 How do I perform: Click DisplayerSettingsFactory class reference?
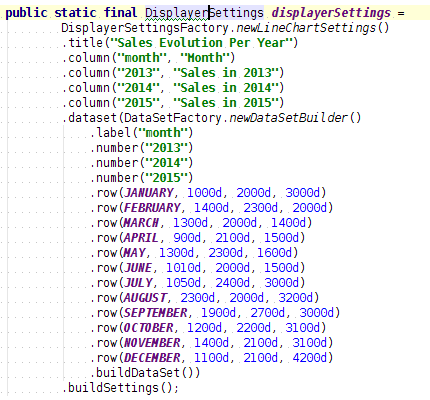click(145, 28)
